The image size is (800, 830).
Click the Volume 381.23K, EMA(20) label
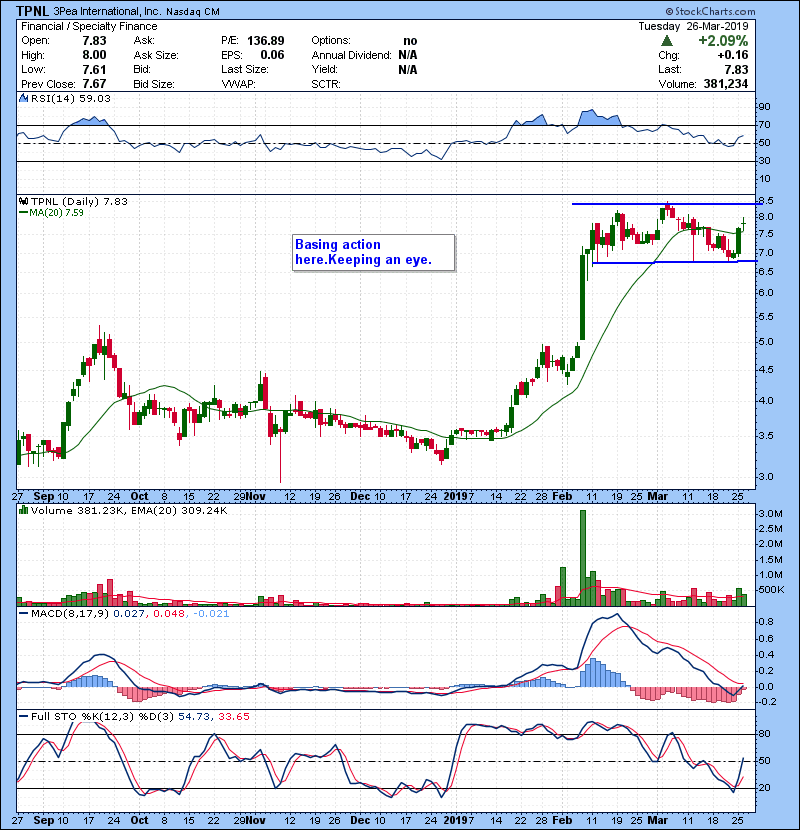click(129, 511)
